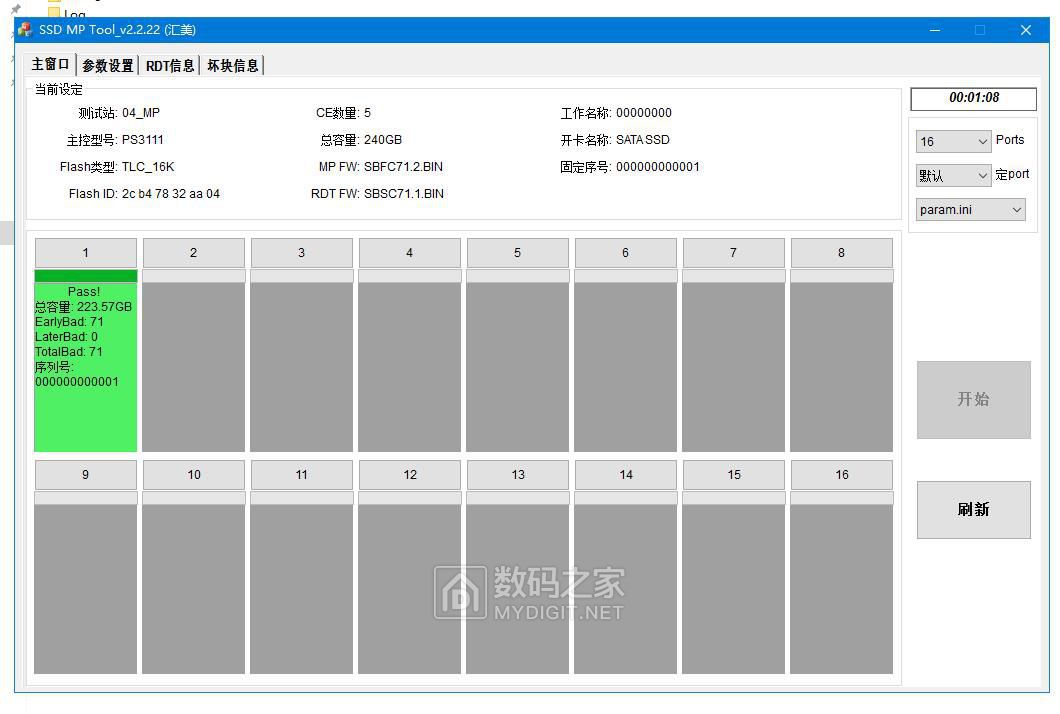Image resolution: width=1060 pixels, height=714 pixels.
Task: Click the 总容量: 223.57GB result line
Action: tap(84, 307)
